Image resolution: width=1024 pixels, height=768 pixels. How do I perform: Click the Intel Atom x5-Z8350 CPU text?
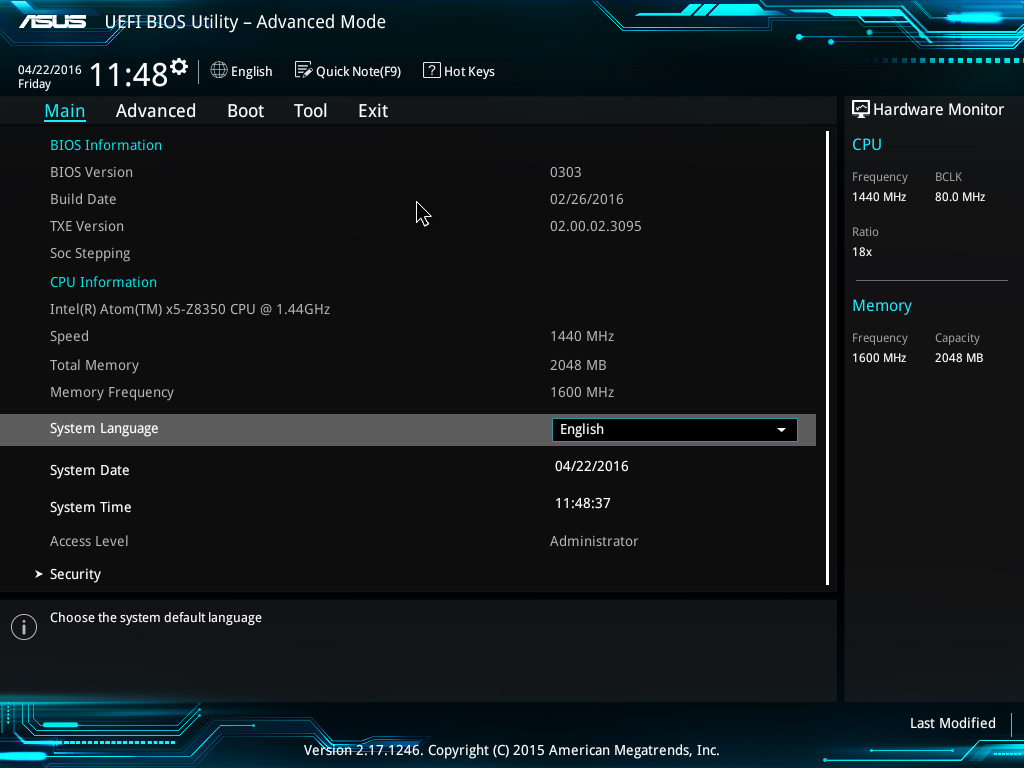(x=190, y=309)
